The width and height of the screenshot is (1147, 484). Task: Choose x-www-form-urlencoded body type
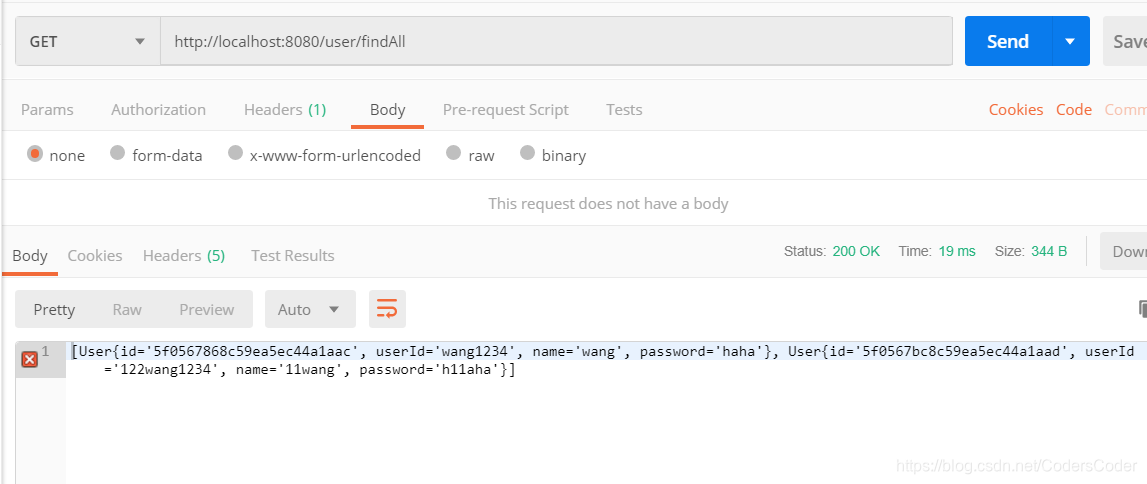[236, 154]
